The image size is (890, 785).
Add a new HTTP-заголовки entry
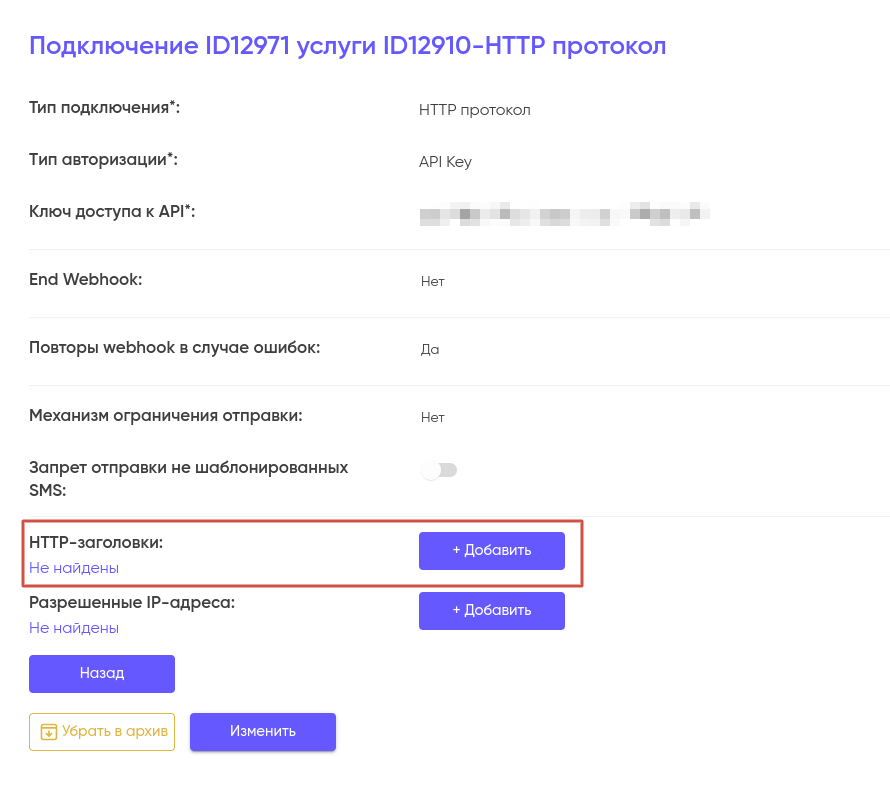[491, 550]
